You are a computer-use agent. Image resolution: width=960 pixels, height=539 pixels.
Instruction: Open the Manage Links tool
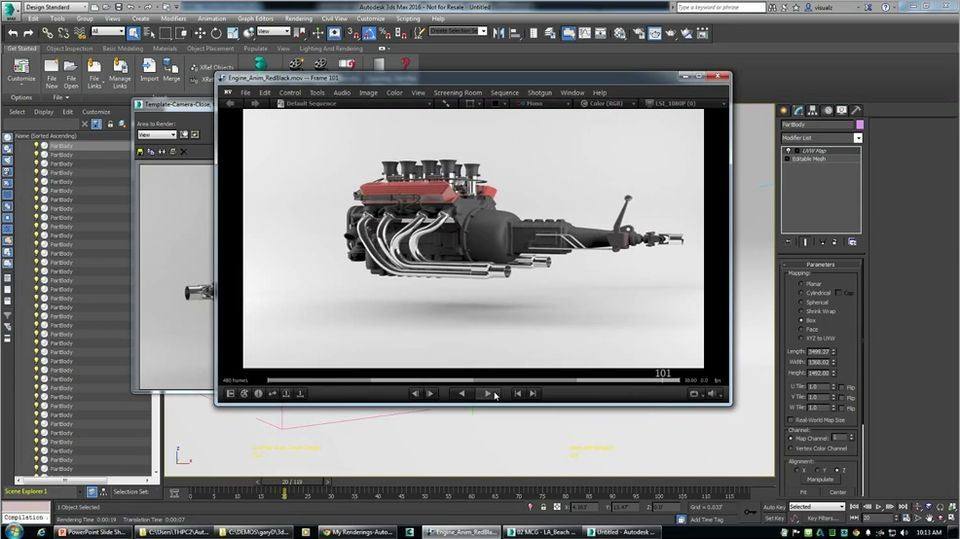click(119, 68)
